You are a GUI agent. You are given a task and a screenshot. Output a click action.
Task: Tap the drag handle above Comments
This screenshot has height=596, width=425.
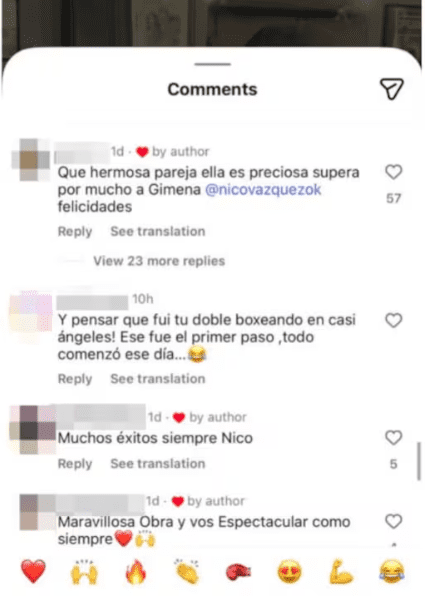(212, 64)
